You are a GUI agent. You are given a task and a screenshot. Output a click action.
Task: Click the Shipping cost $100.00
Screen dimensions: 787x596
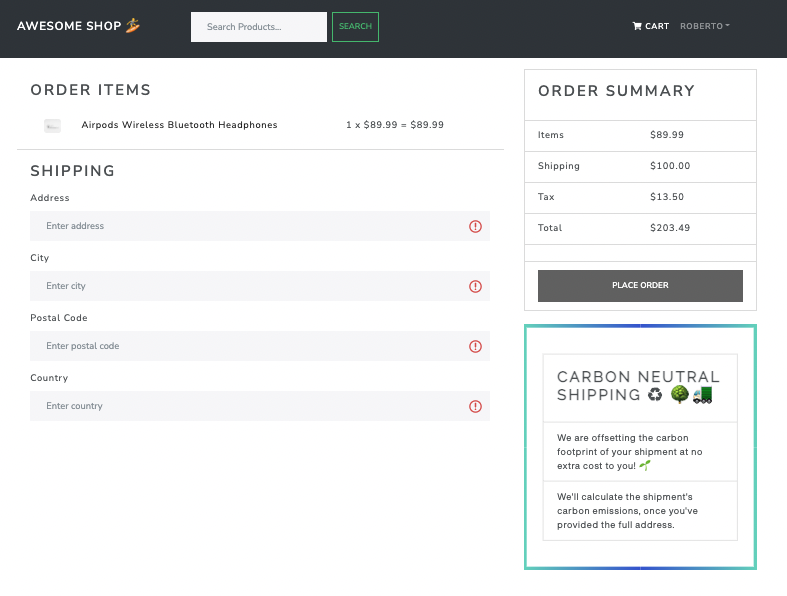pos(670,166)
